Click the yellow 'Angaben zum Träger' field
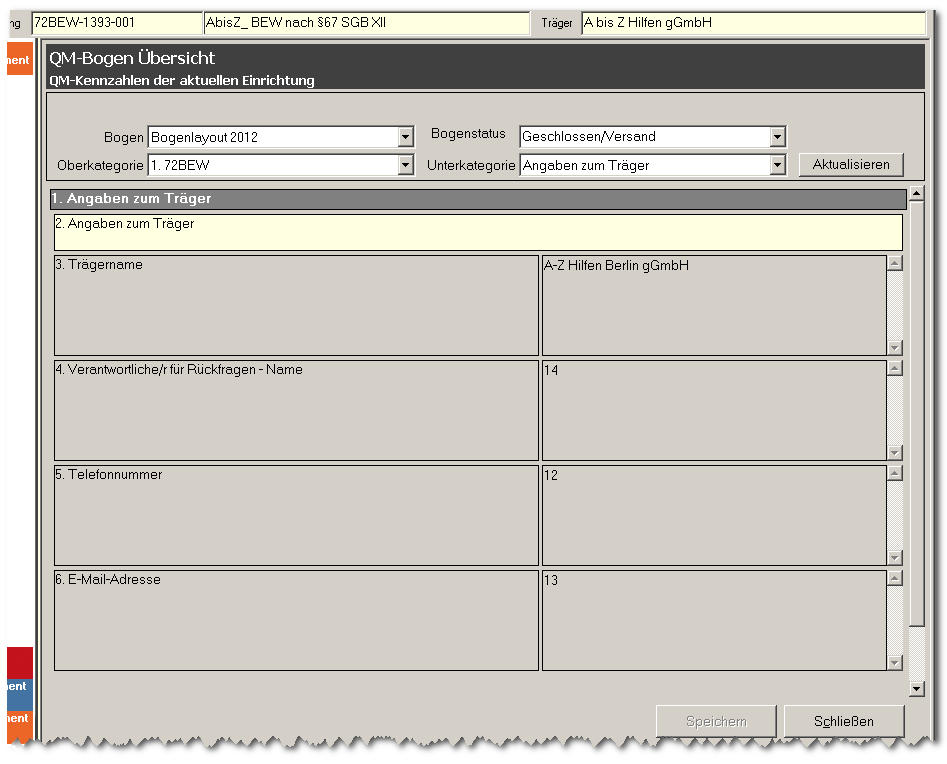 pos(478,232)
